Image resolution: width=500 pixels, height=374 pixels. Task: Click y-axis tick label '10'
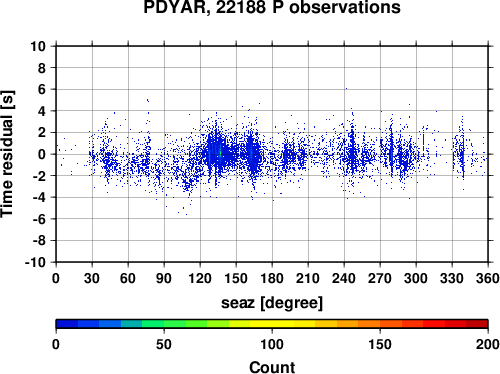(x=38, y=46)
